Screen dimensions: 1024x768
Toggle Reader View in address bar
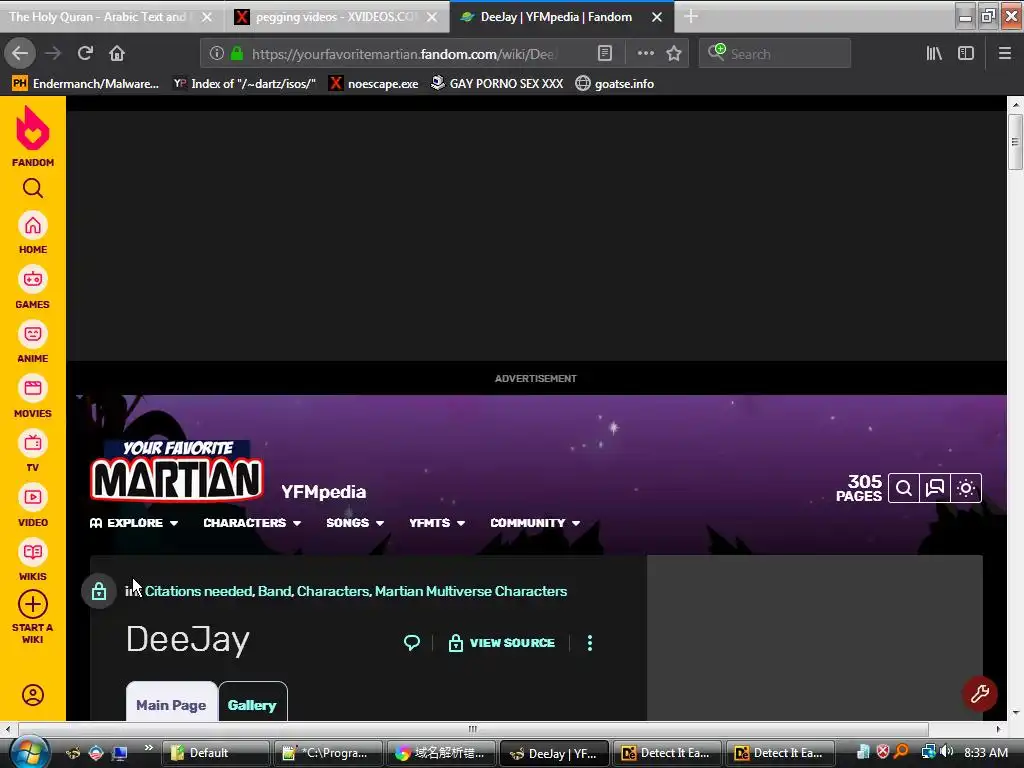(605, 53)
